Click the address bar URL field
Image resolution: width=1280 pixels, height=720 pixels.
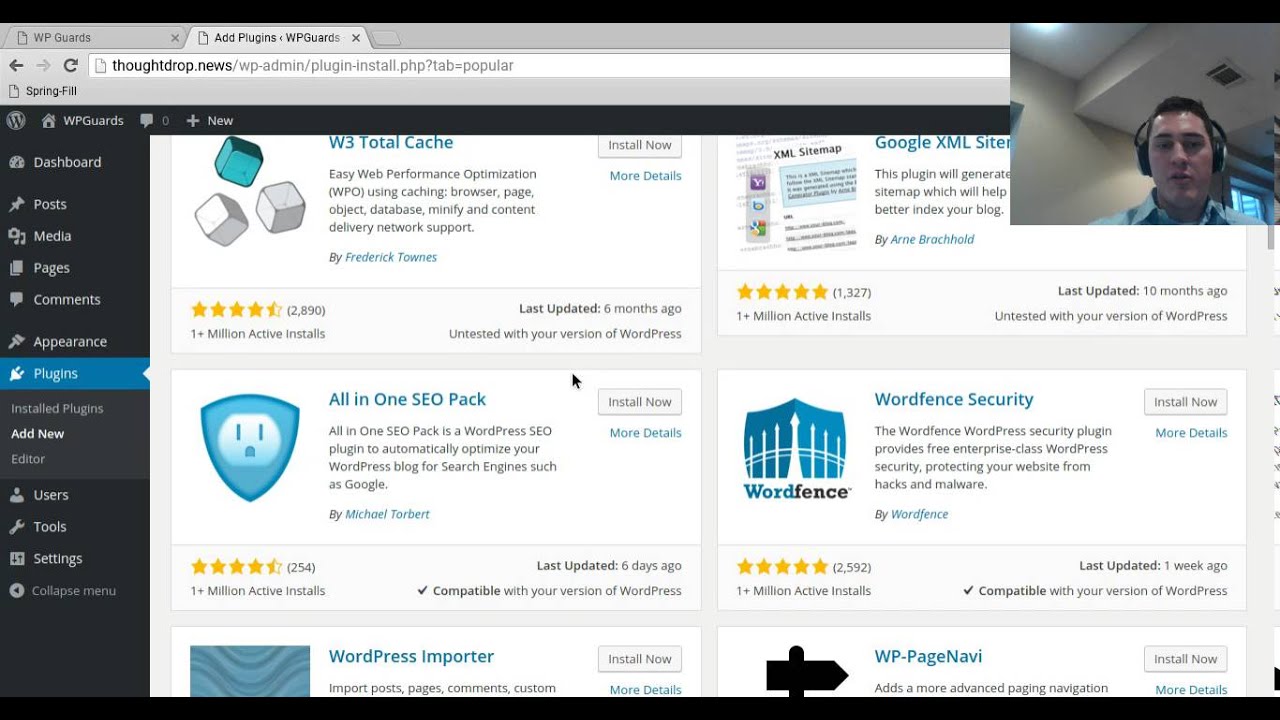[x=549, y=65]
